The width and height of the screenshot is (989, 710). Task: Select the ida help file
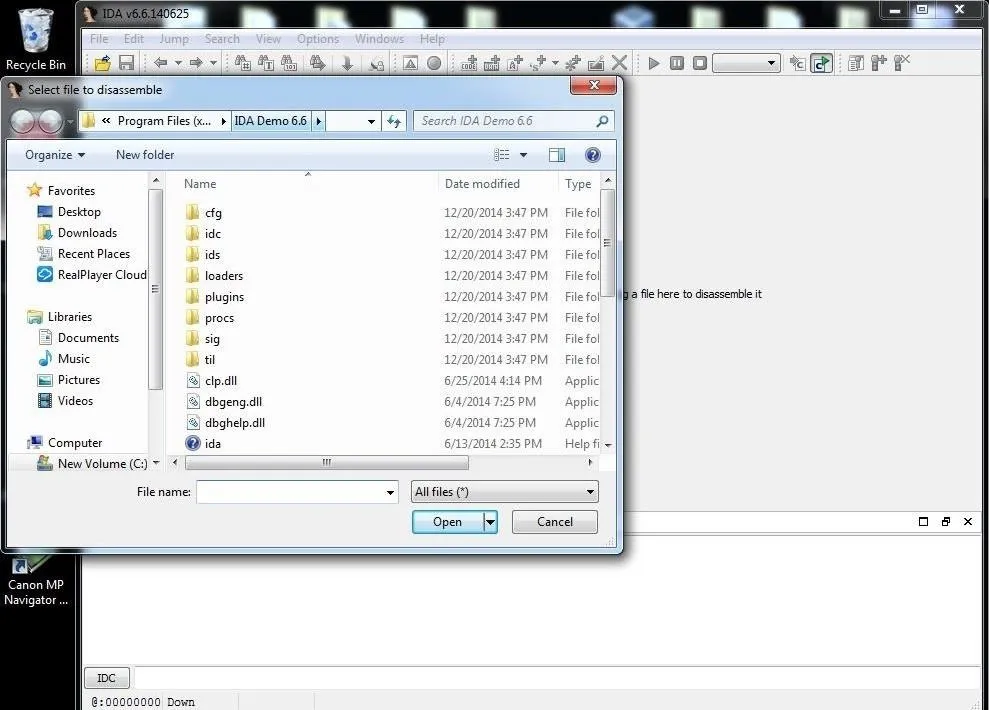[213, 444]
